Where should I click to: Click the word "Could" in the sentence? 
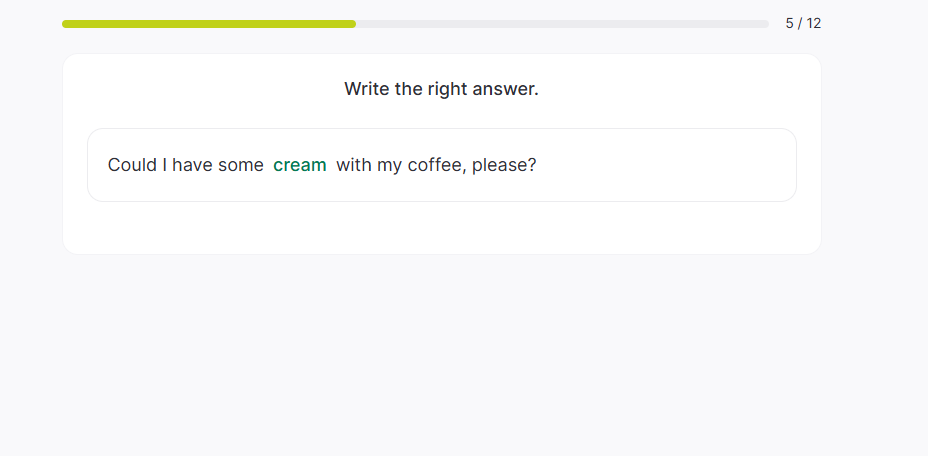pos(132,165)
